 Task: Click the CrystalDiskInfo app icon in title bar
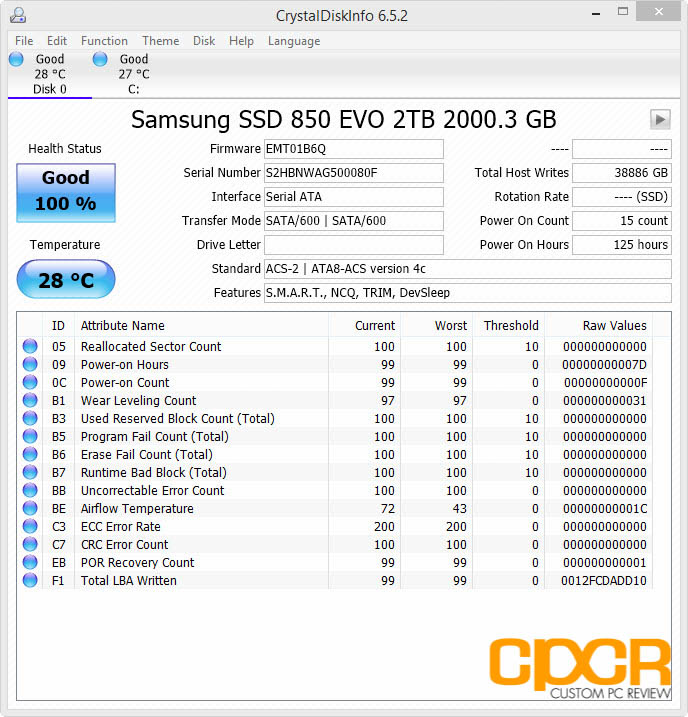pyautogui.click(x=18, y=15)
